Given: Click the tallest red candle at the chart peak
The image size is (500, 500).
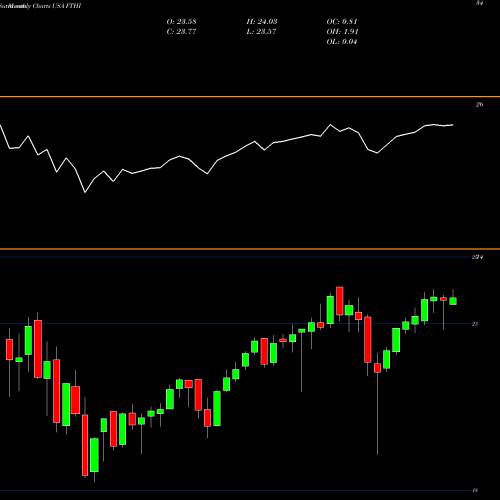Looking at the screenshot, I should coord(340,301).
